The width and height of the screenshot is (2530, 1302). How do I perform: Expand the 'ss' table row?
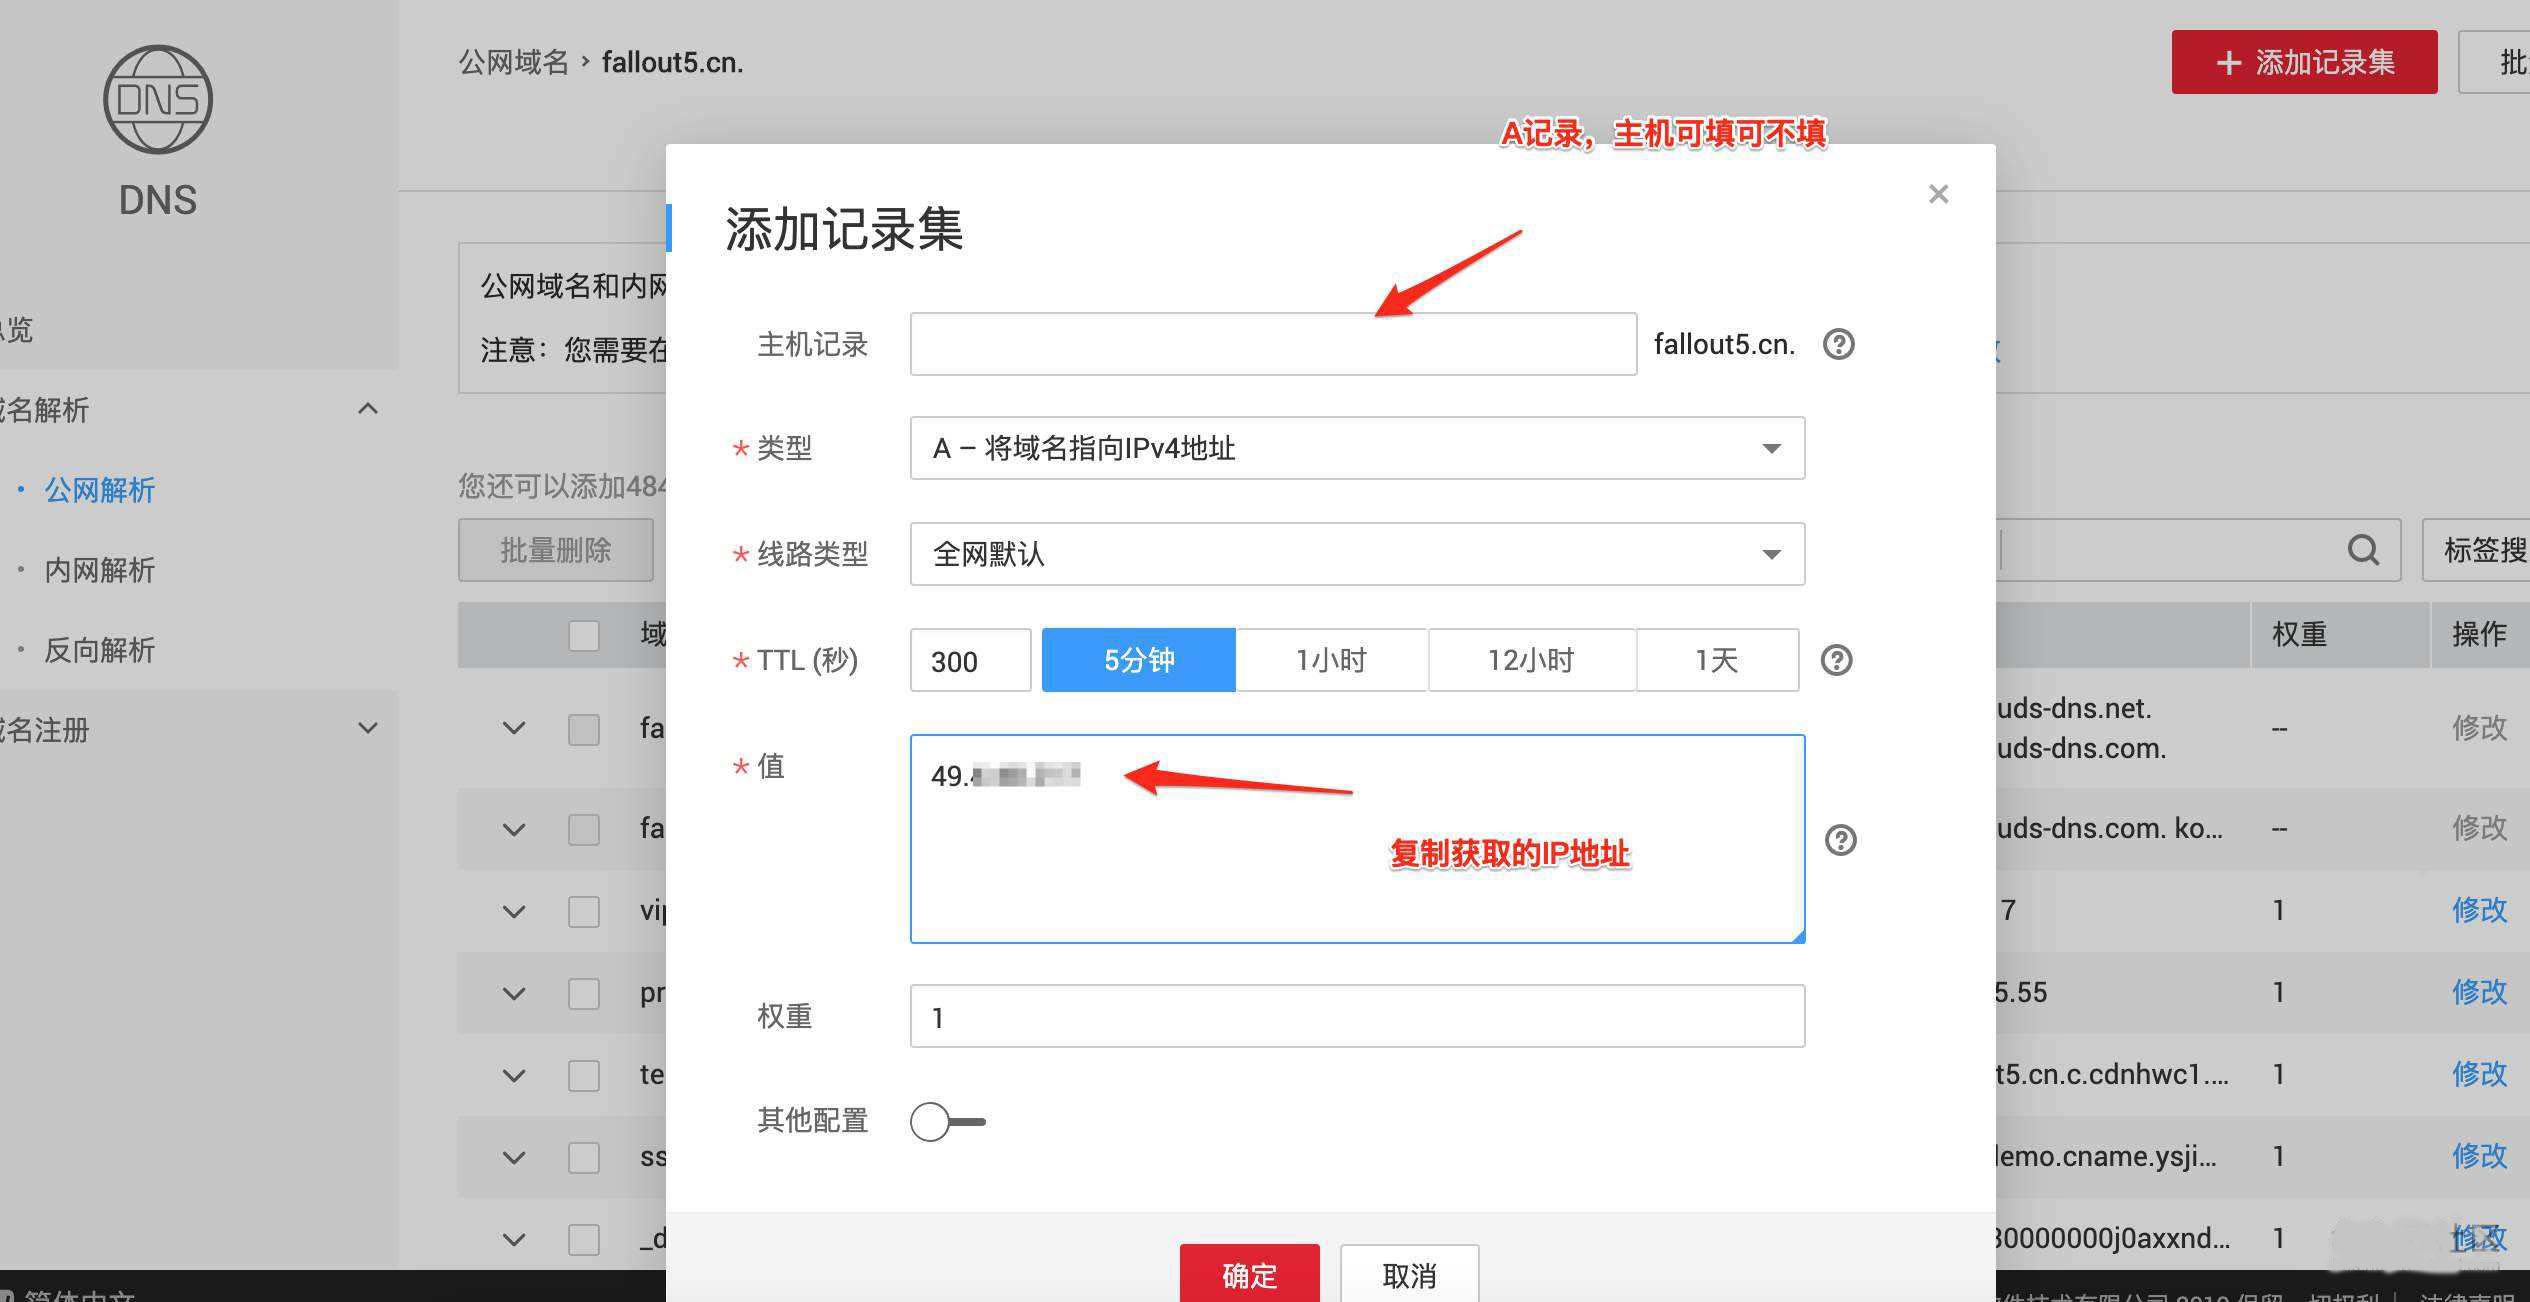pyautogui.click(x=514, y=1157)
